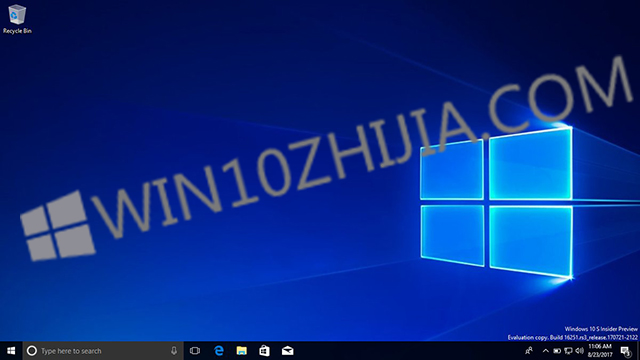
Task: Open the network status icon
Action: [x=568, y=351]
